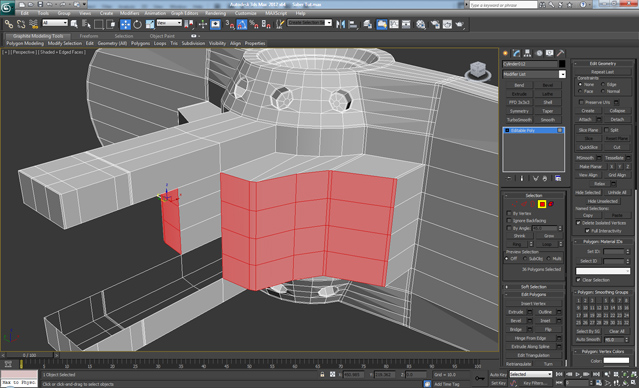Viewport: 639px width, 388px height.
Task: Toggle the Percent Snap icon
Action: coord(254,24)
